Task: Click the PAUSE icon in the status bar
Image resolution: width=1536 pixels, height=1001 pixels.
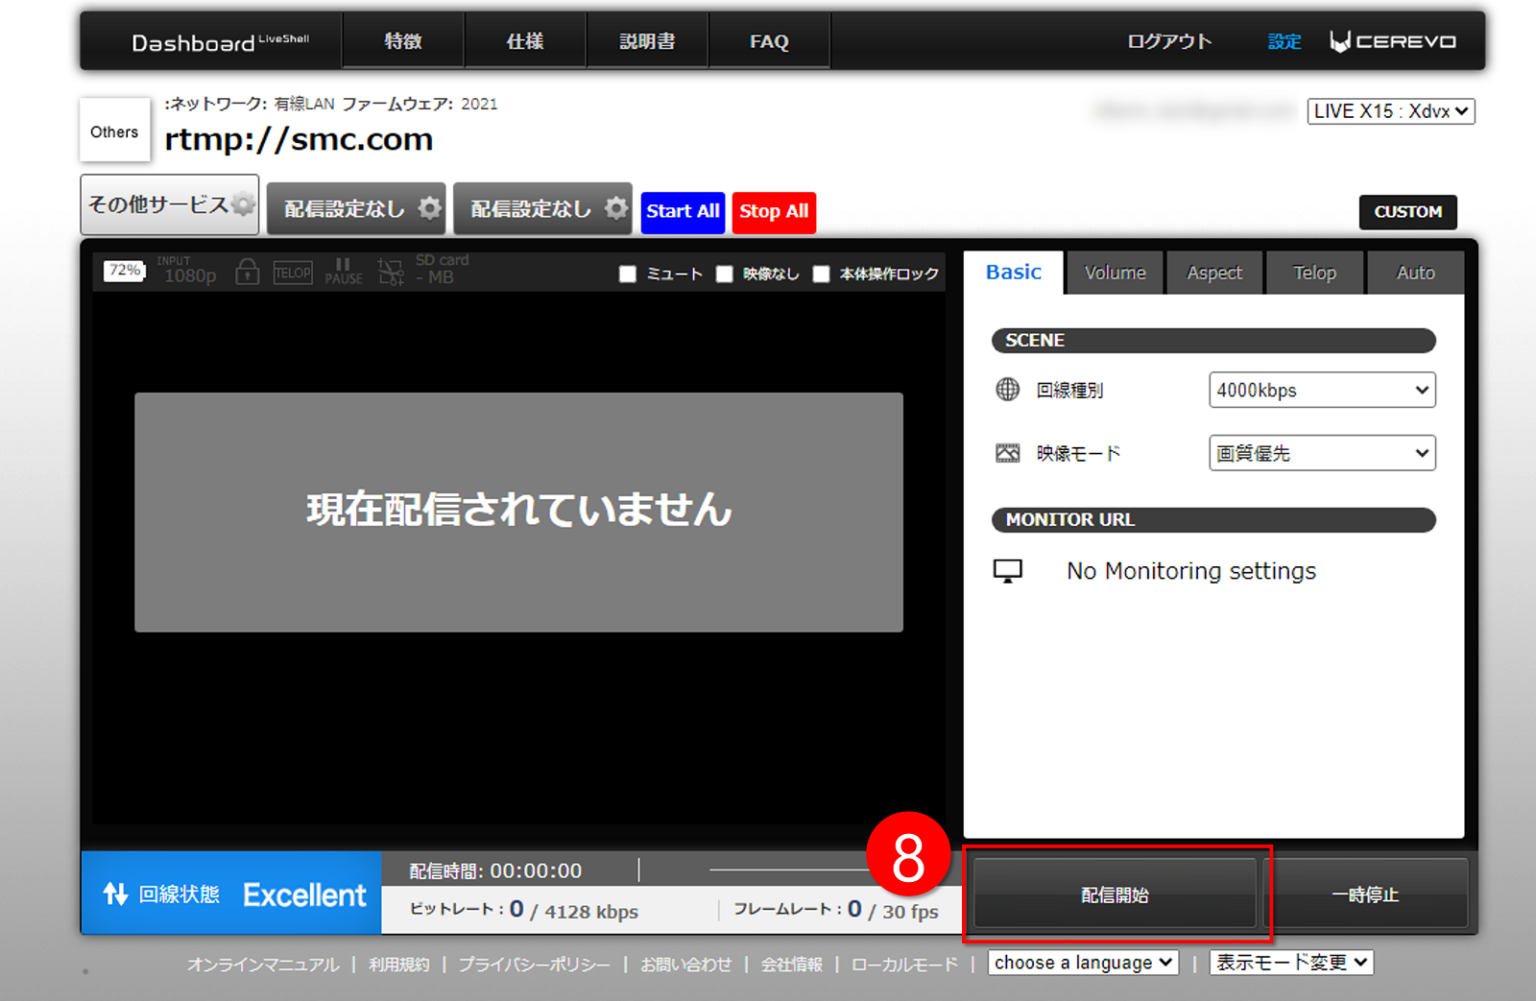Action: tap(343, 271)
